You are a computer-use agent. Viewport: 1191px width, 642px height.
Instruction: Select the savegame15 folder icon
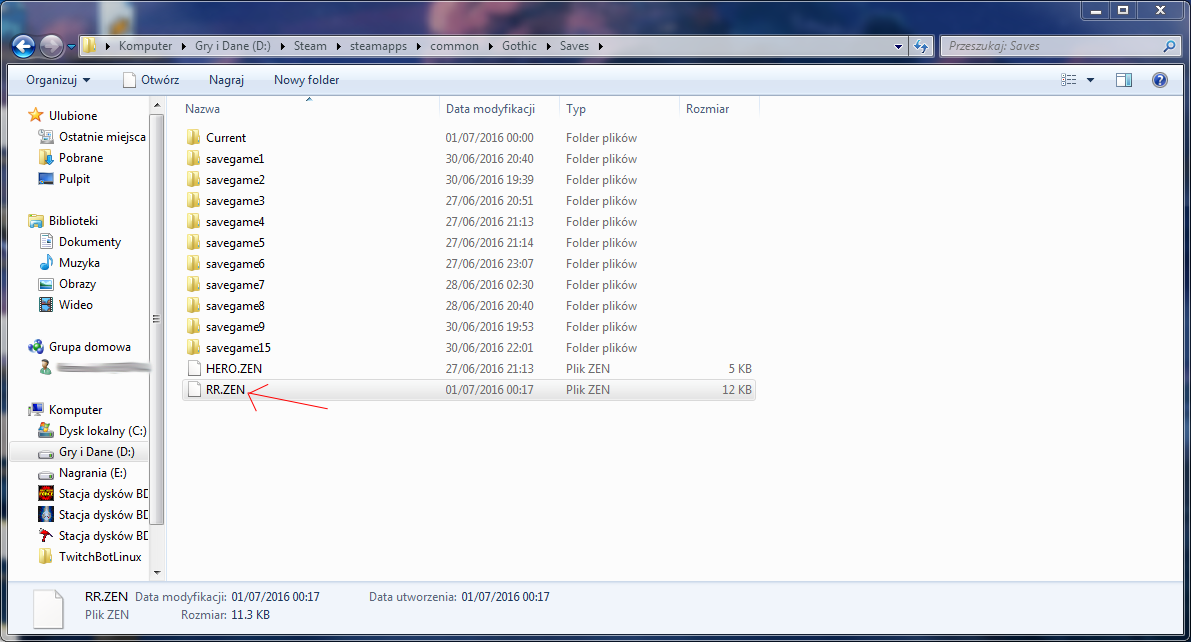194,348
